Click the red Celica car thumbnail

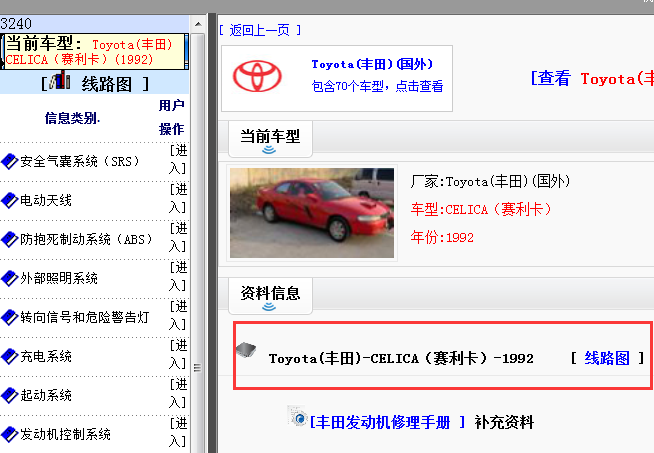point(312,213)
